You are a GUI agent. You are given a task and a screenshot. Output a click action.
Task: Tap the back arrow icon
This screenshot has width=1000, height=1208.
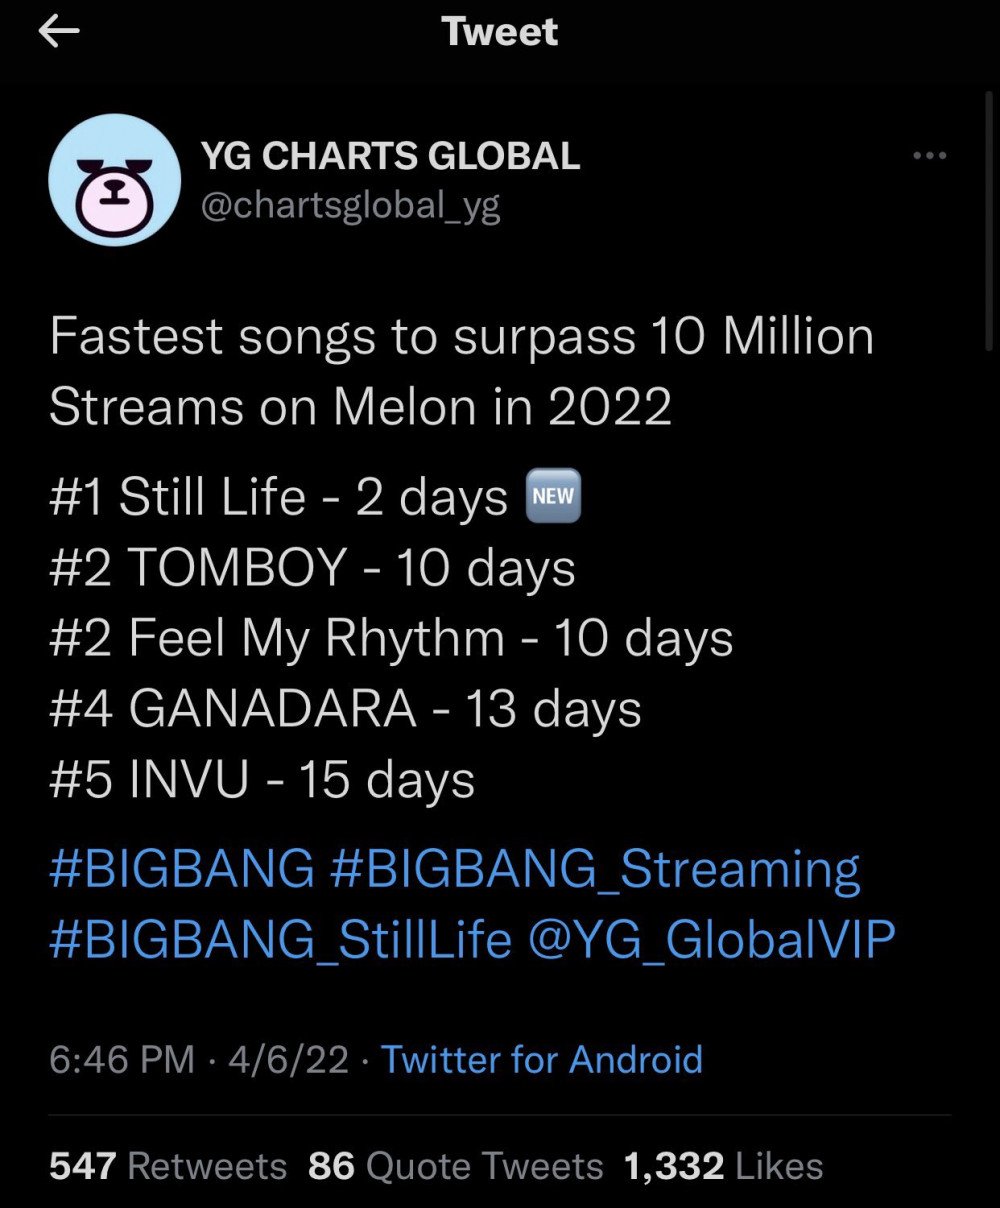[x=59, y=32]
